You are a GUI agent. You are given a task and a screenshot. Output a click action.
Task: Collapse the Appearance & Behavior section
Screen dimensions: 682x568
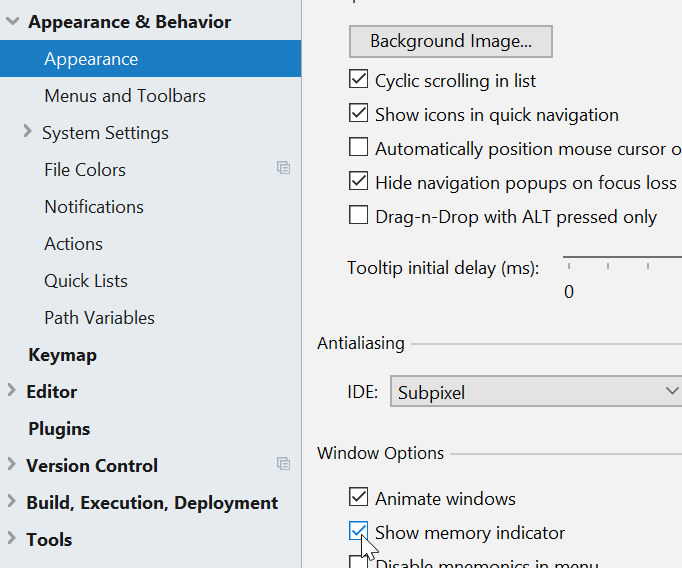point(12,21)
